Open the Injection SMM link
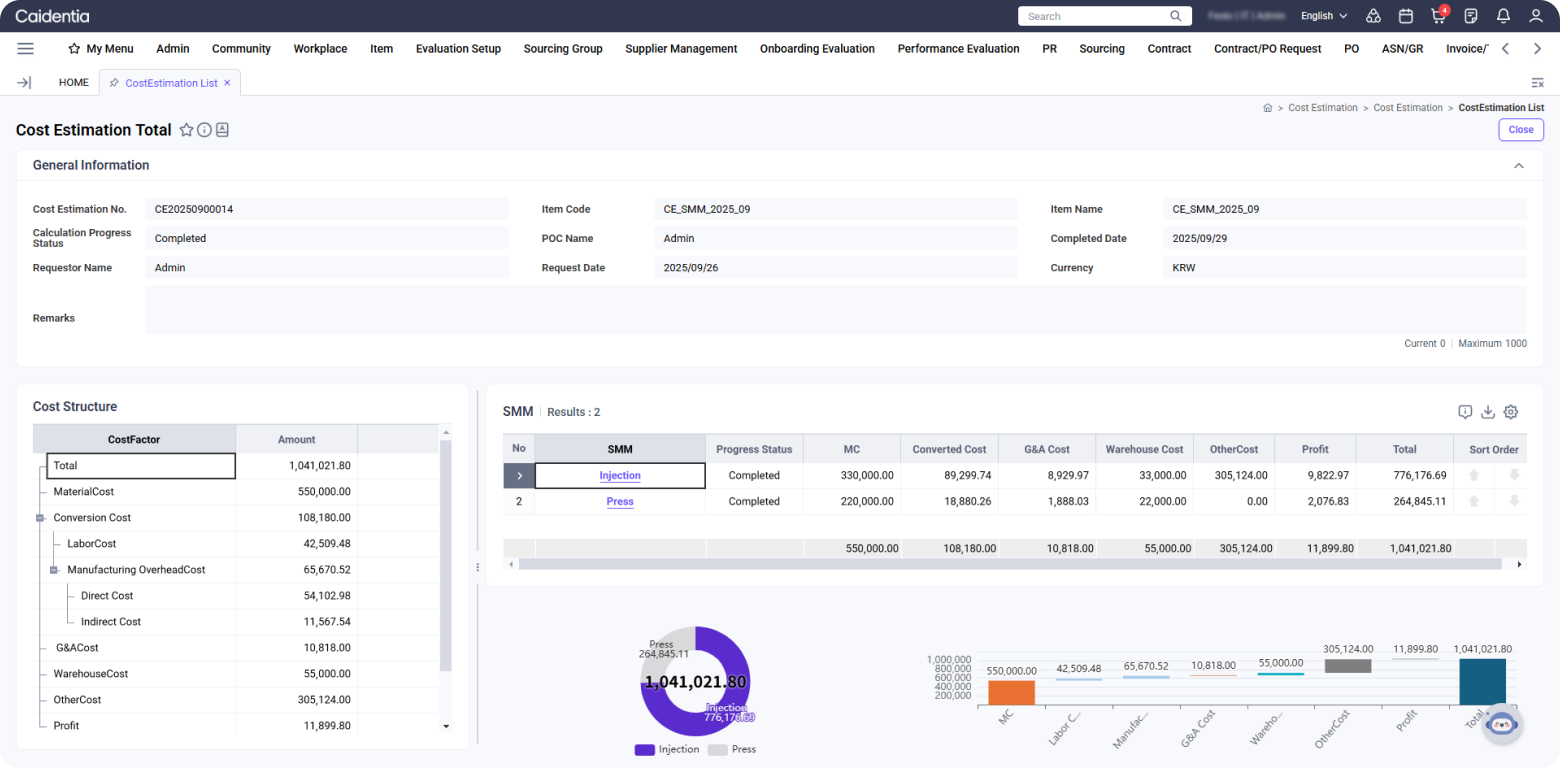 pos(620,476)
